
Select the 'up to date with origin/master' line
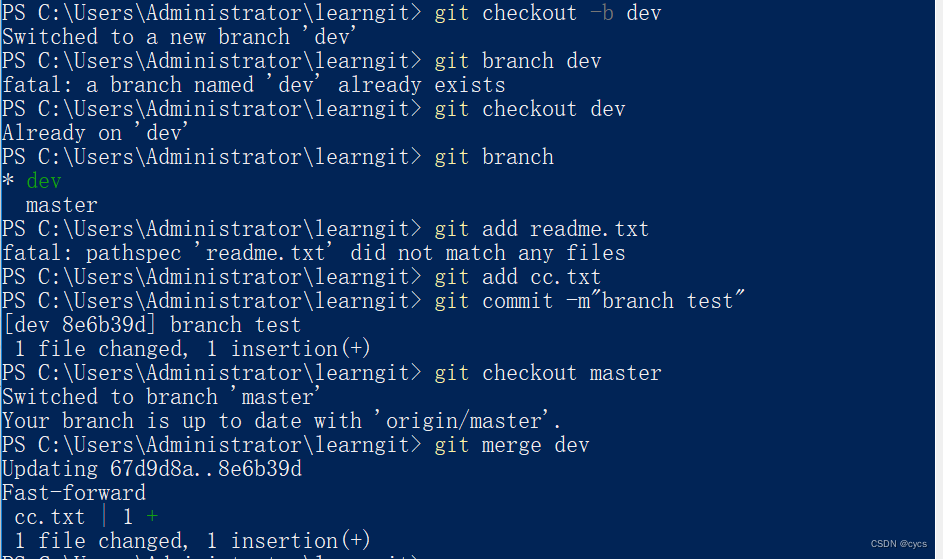pyautogui.click(x=282, y=421)
